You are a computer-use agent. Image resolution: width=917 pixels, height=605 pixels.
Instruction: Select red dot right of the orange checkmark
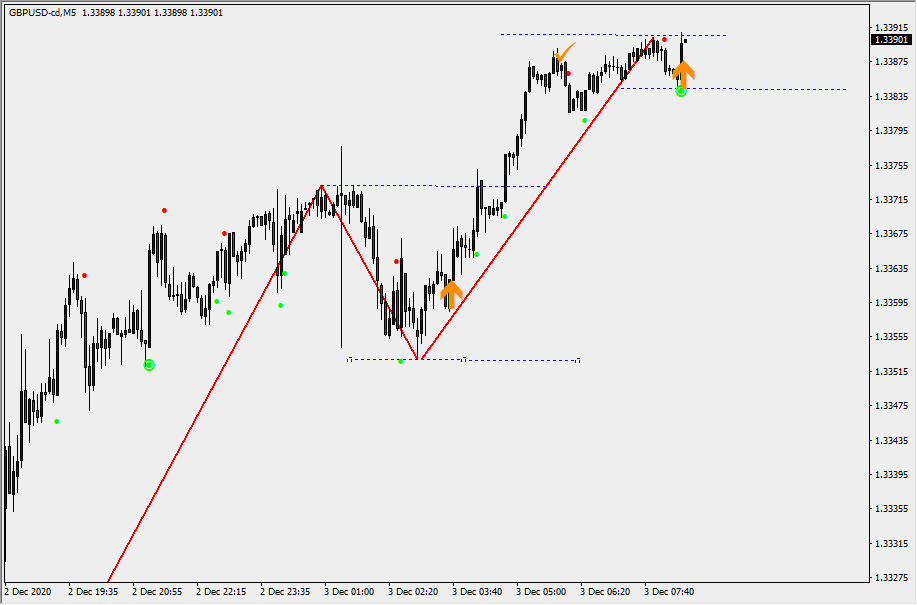click(x=569, y=73)
